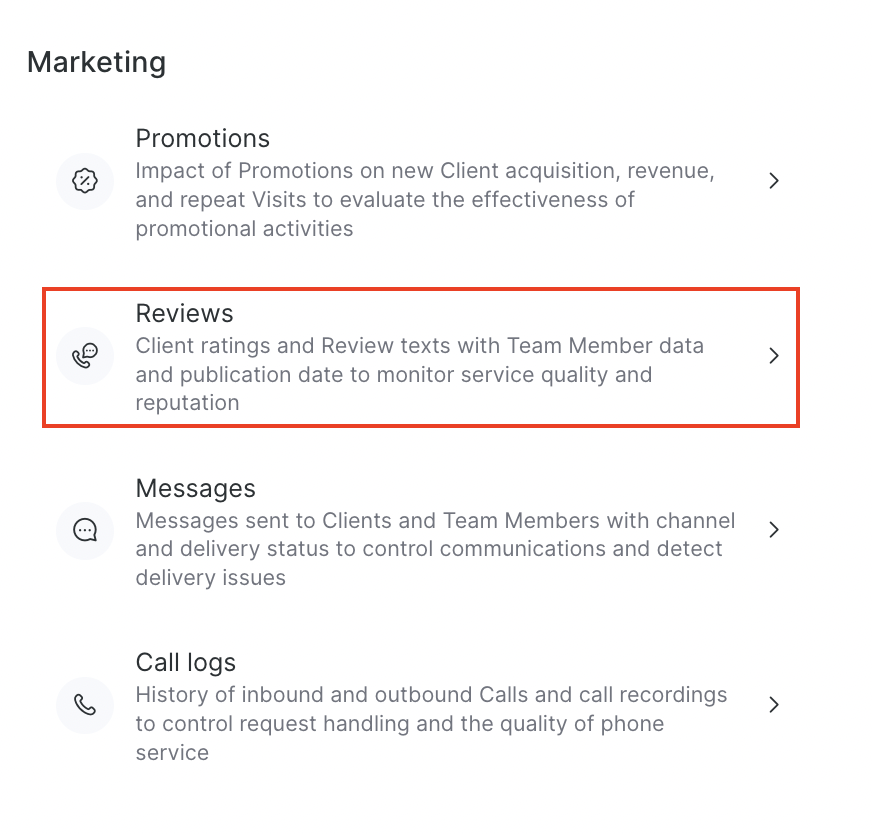Select the highlighted Reviews menu row
The height and width of the screenshot is (834, 872).
(x=420, y=357)
